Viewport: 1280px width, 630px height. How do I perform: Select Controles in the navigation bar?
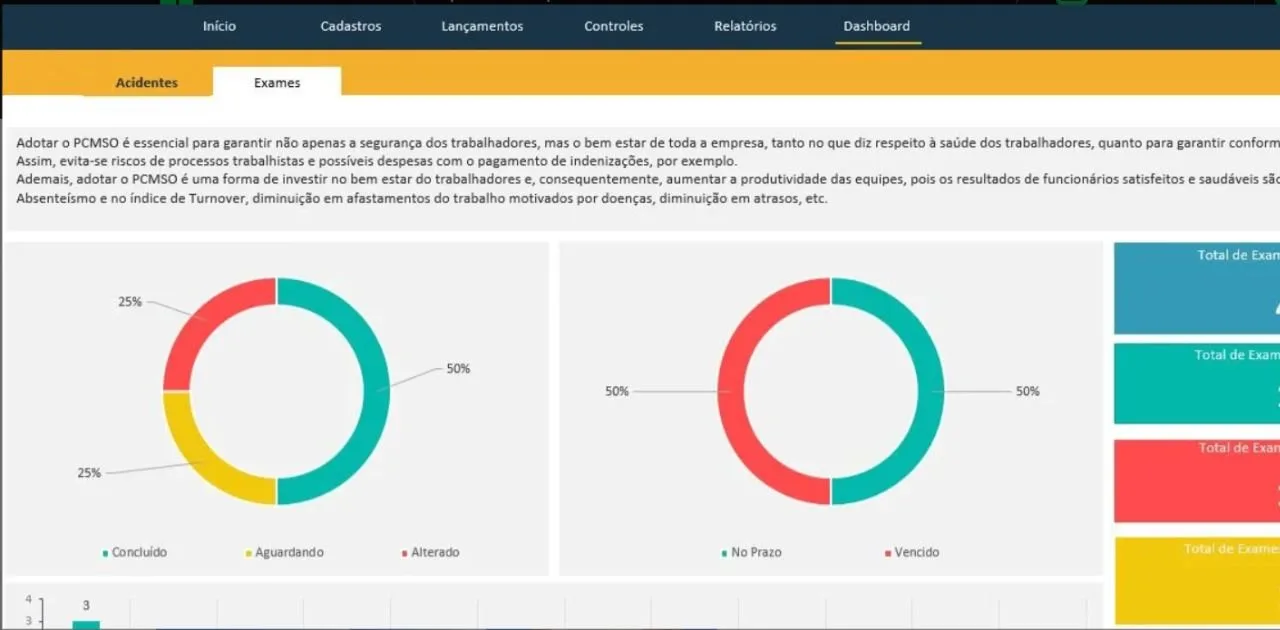tap(613, 26)
